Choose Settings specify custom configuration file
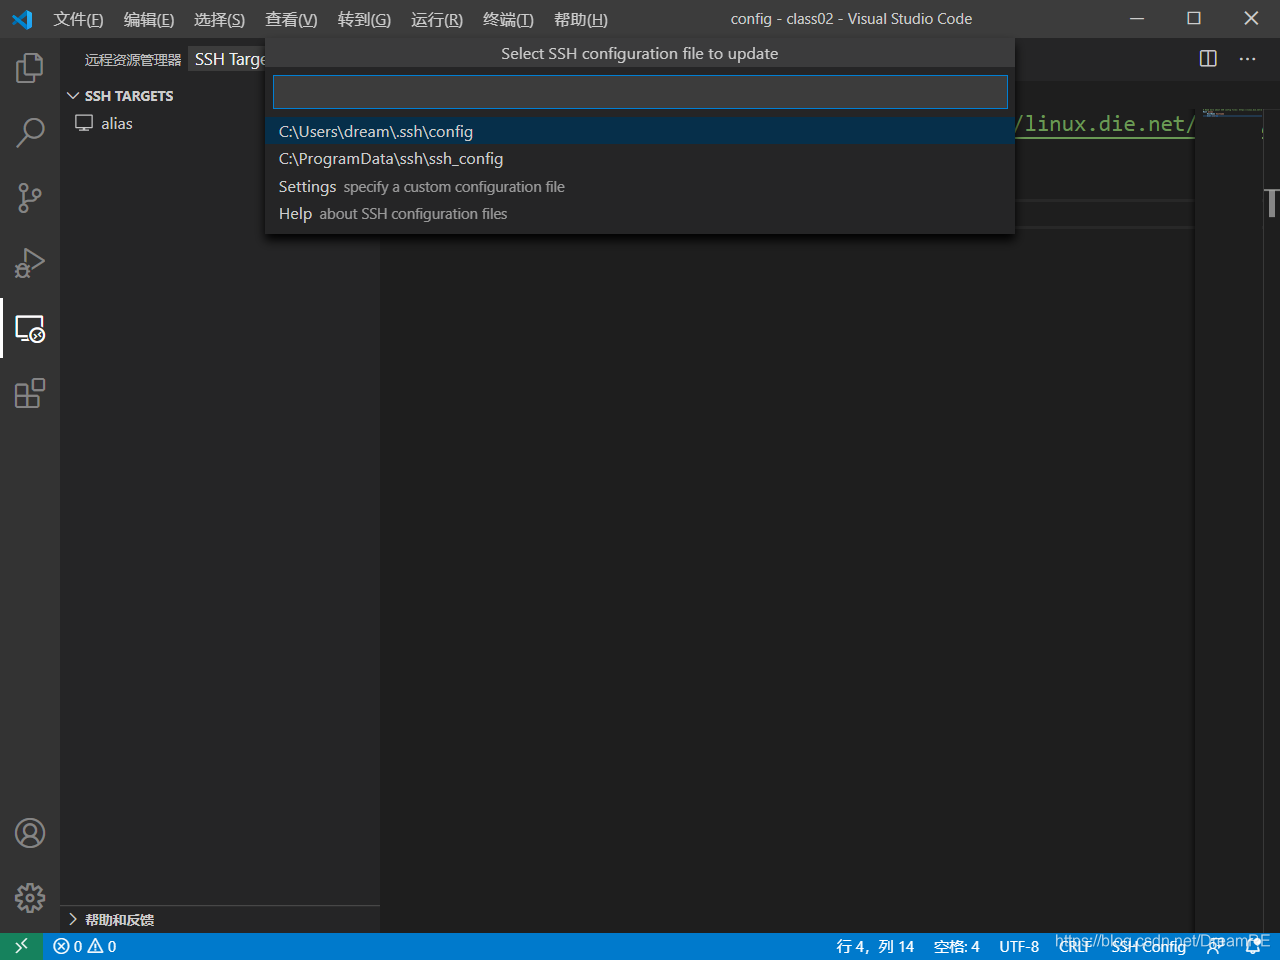Image resolution: width=1280 pixels, height=960 pixels. [640, 186]
